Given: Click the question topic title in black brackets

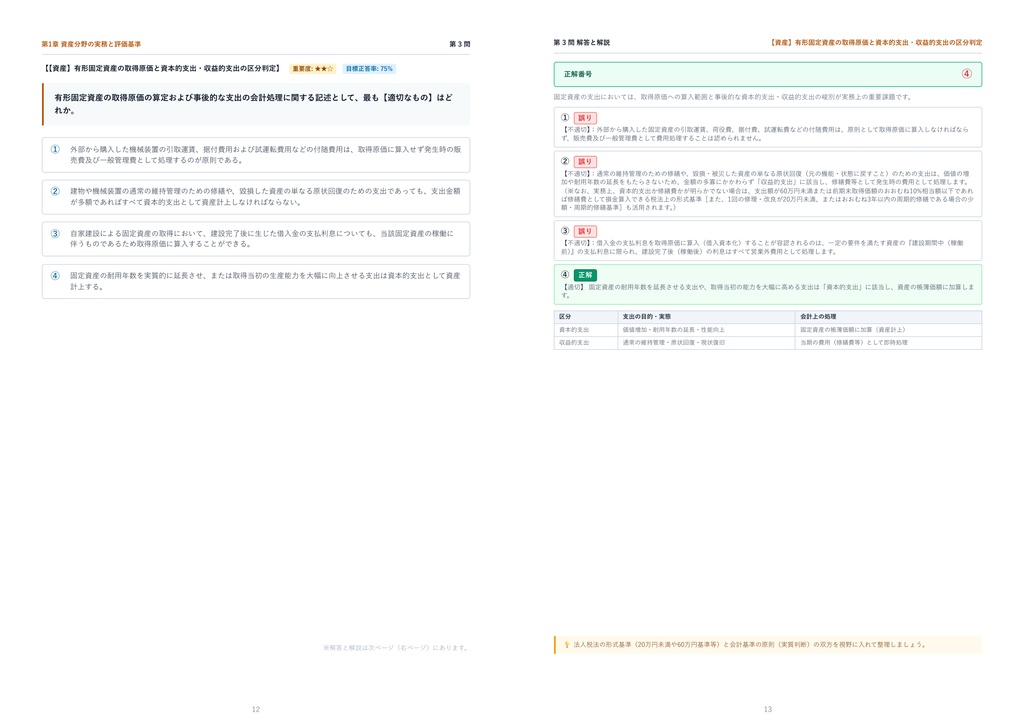Looking at the screenshot, I should [x=162, y=69].
